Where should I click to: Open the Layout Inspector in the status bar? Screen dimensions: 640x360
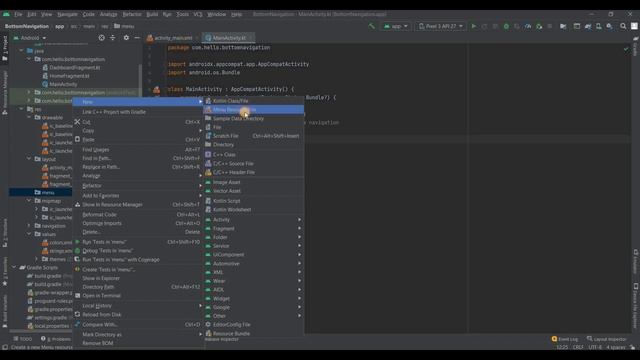[607, 339]
